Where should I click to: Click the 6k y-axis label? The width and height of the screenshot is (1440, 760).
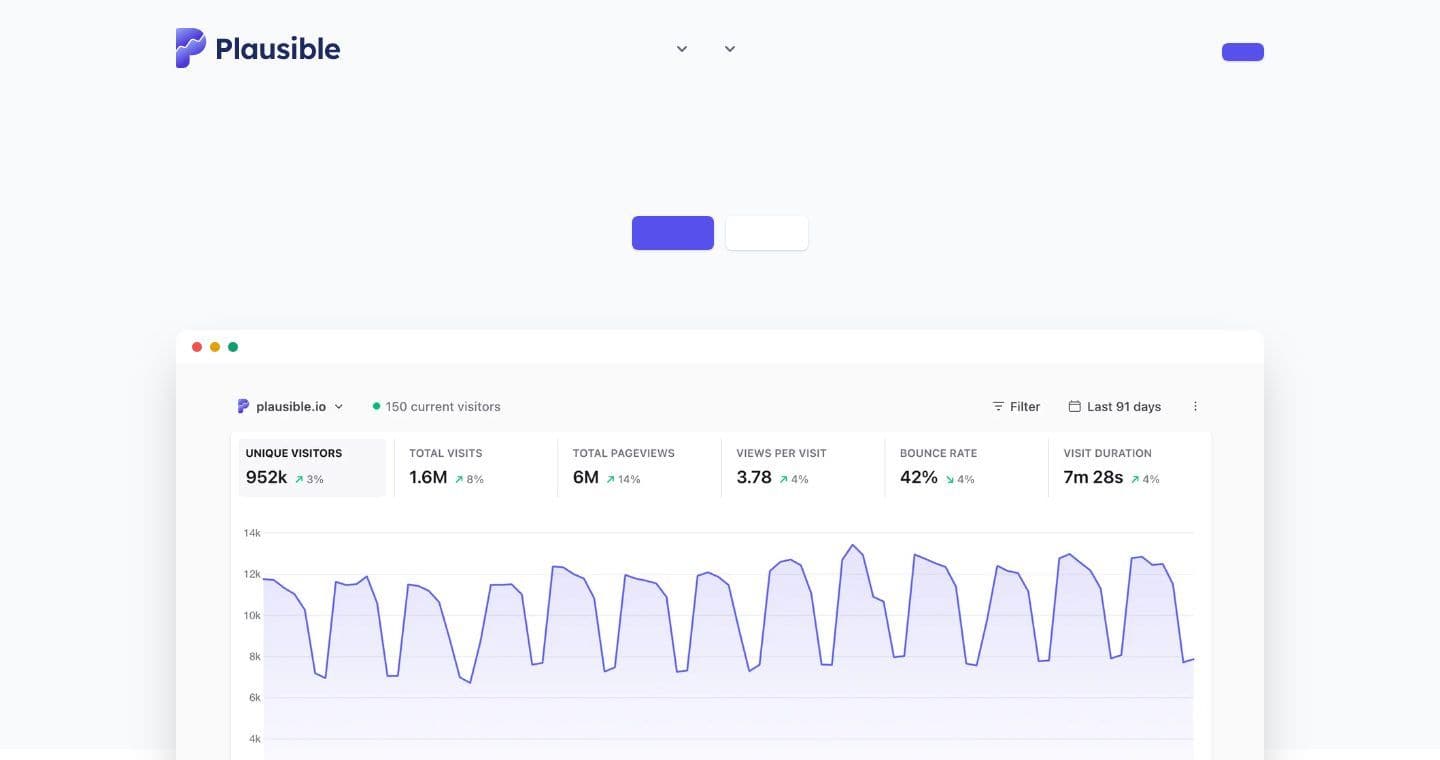coord(255,697)
